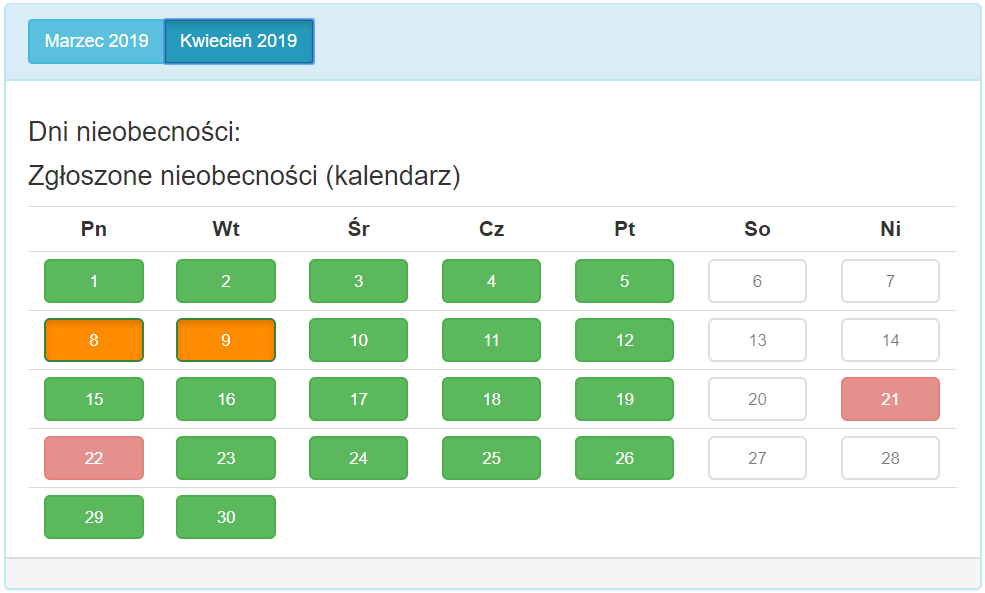The width and height of the screenshot is (985, 593).
Task: Switch to the Marzec 2019 tab
Action: (x=96, y=41)
